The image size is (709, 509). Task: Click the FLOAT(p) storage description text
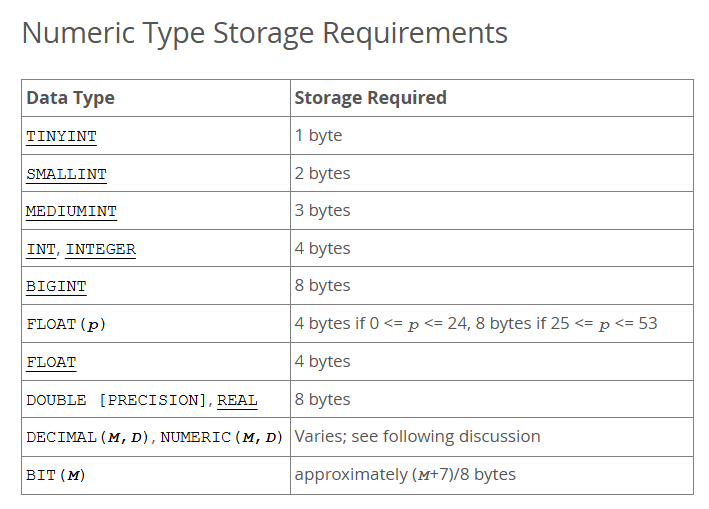point(476,324)
